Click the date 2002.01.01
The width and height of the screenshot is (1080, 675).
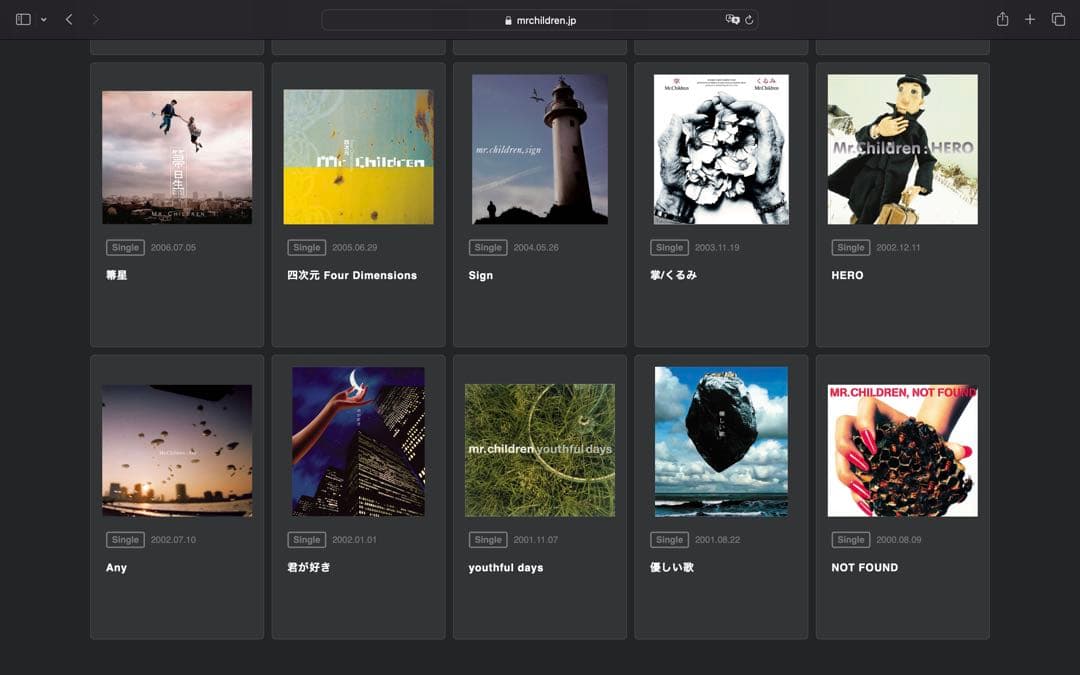coord(354,539)
